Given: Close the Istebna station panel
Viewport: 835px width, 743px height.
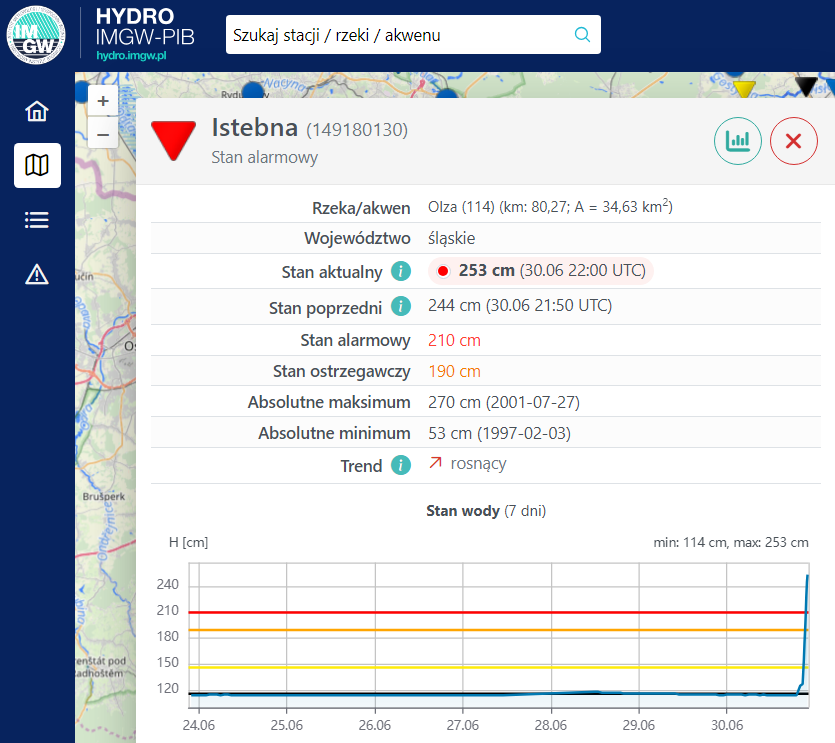Looking at the screenshot, I should point(793,141).
